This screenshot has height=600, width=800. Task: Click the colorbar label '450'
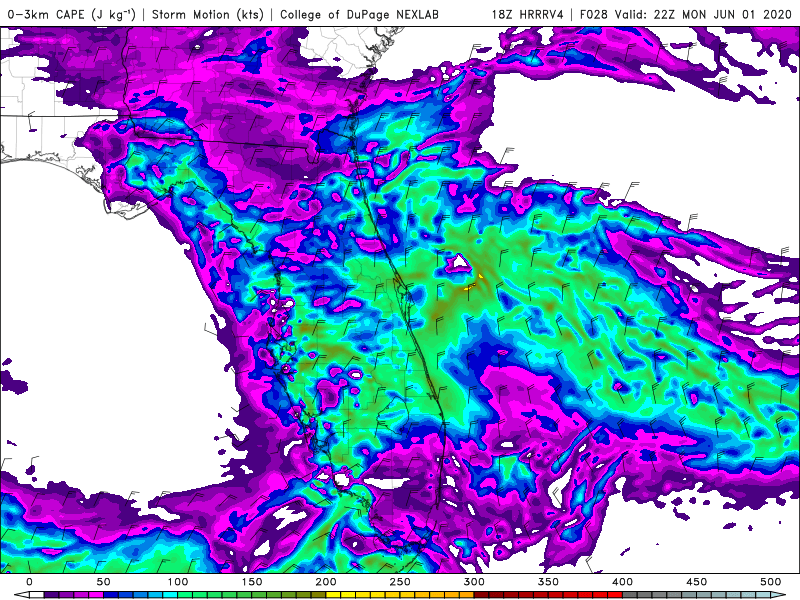click(x=696, y=582)
